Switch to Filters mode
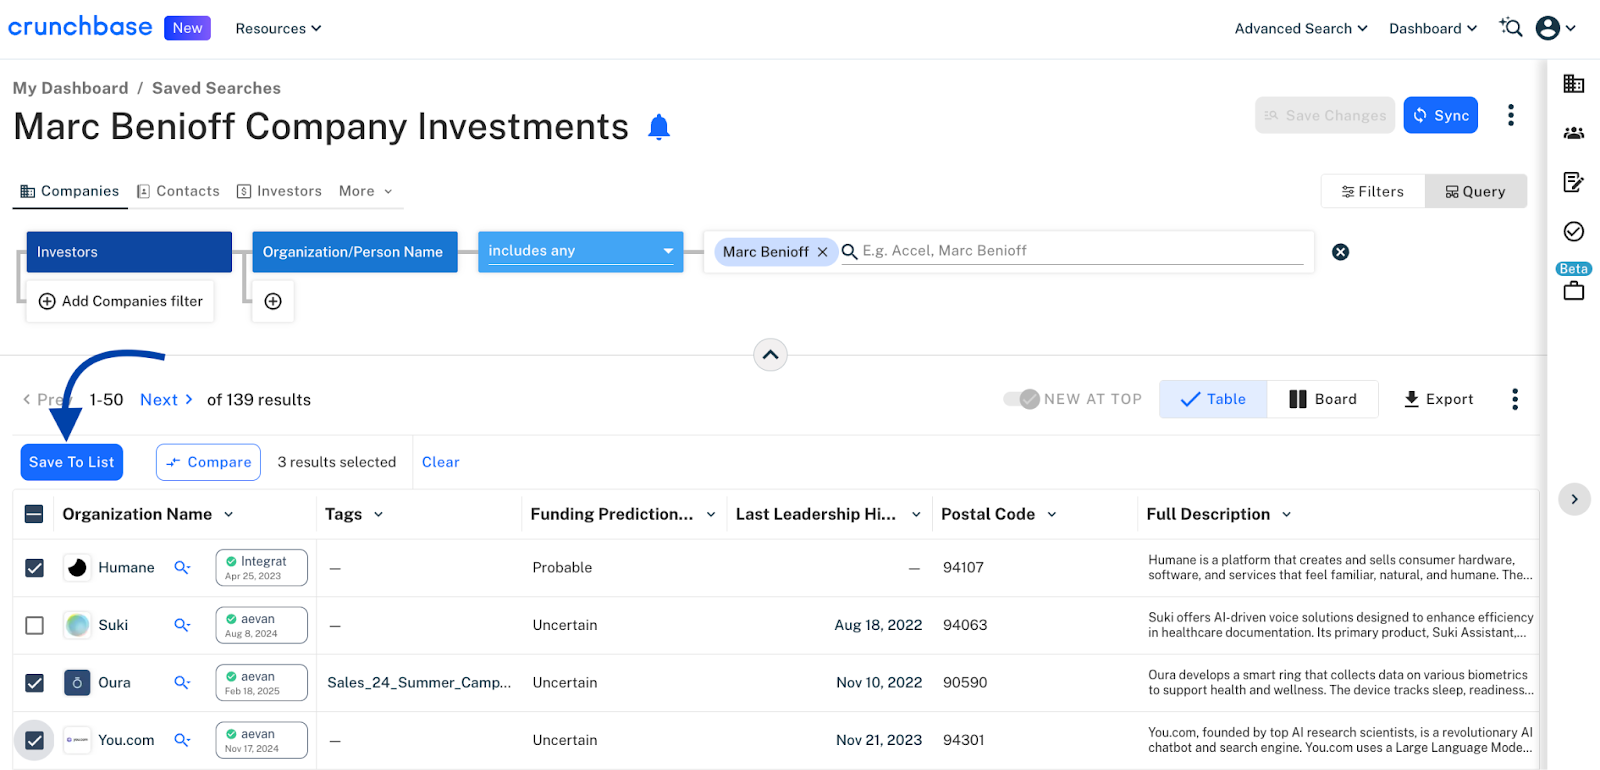 coord(1372,191)
